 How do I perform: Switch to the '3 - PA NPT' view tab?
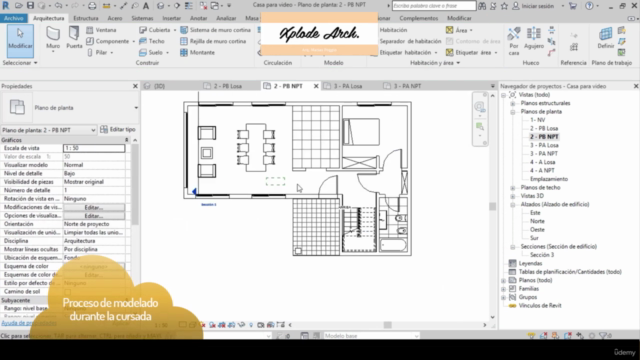[x=407, y=86]
